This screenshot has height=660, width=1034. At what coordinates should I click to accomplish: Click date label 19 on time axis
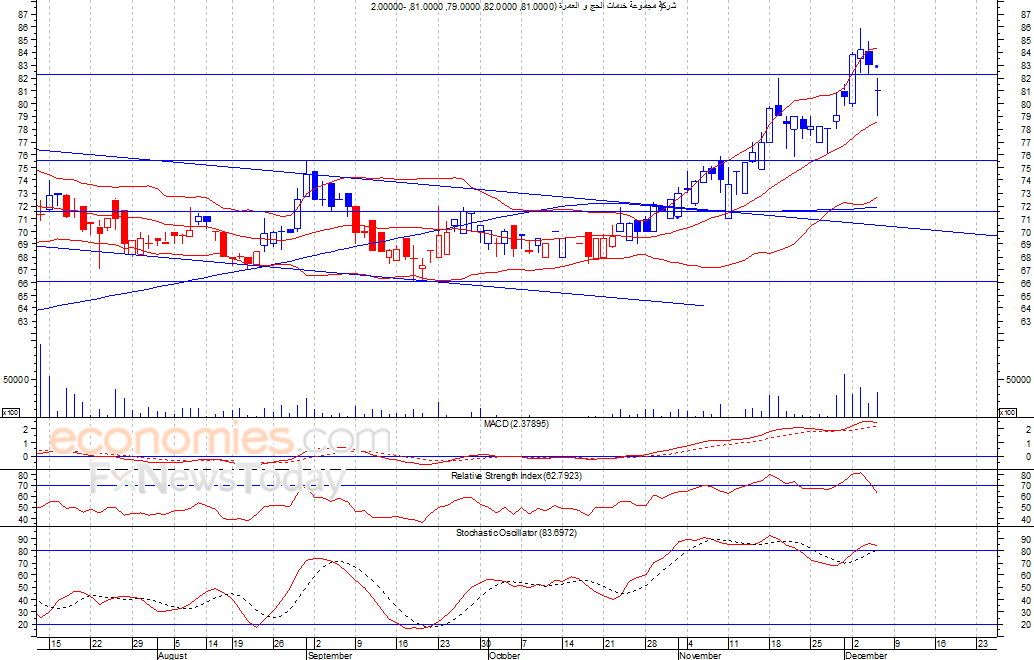[238, 644]
